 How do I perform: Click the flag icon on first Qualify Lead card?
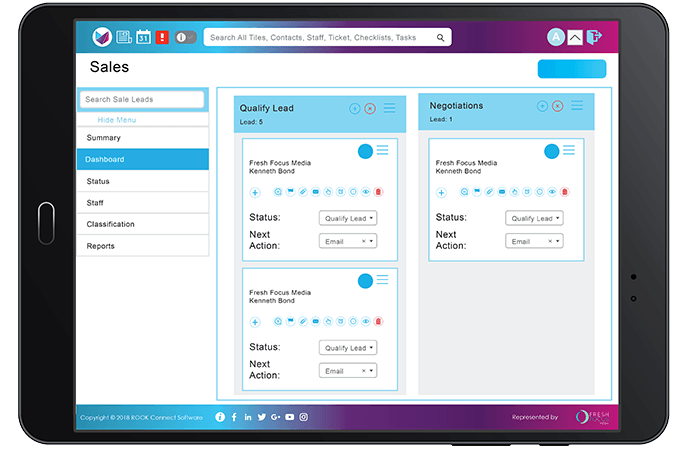click(x=291, y=191)
